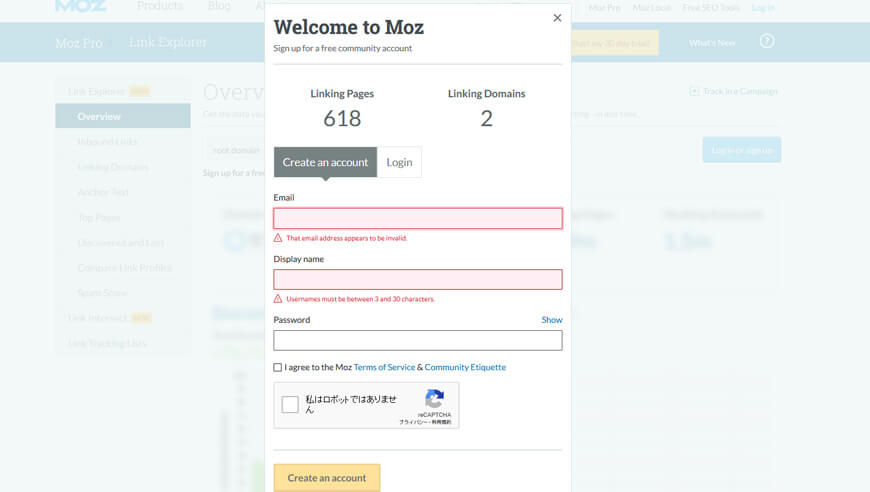Switch to the Login tab in dialog
The height and width of the screenshot is (492, 870).
(x=399, y=162)
